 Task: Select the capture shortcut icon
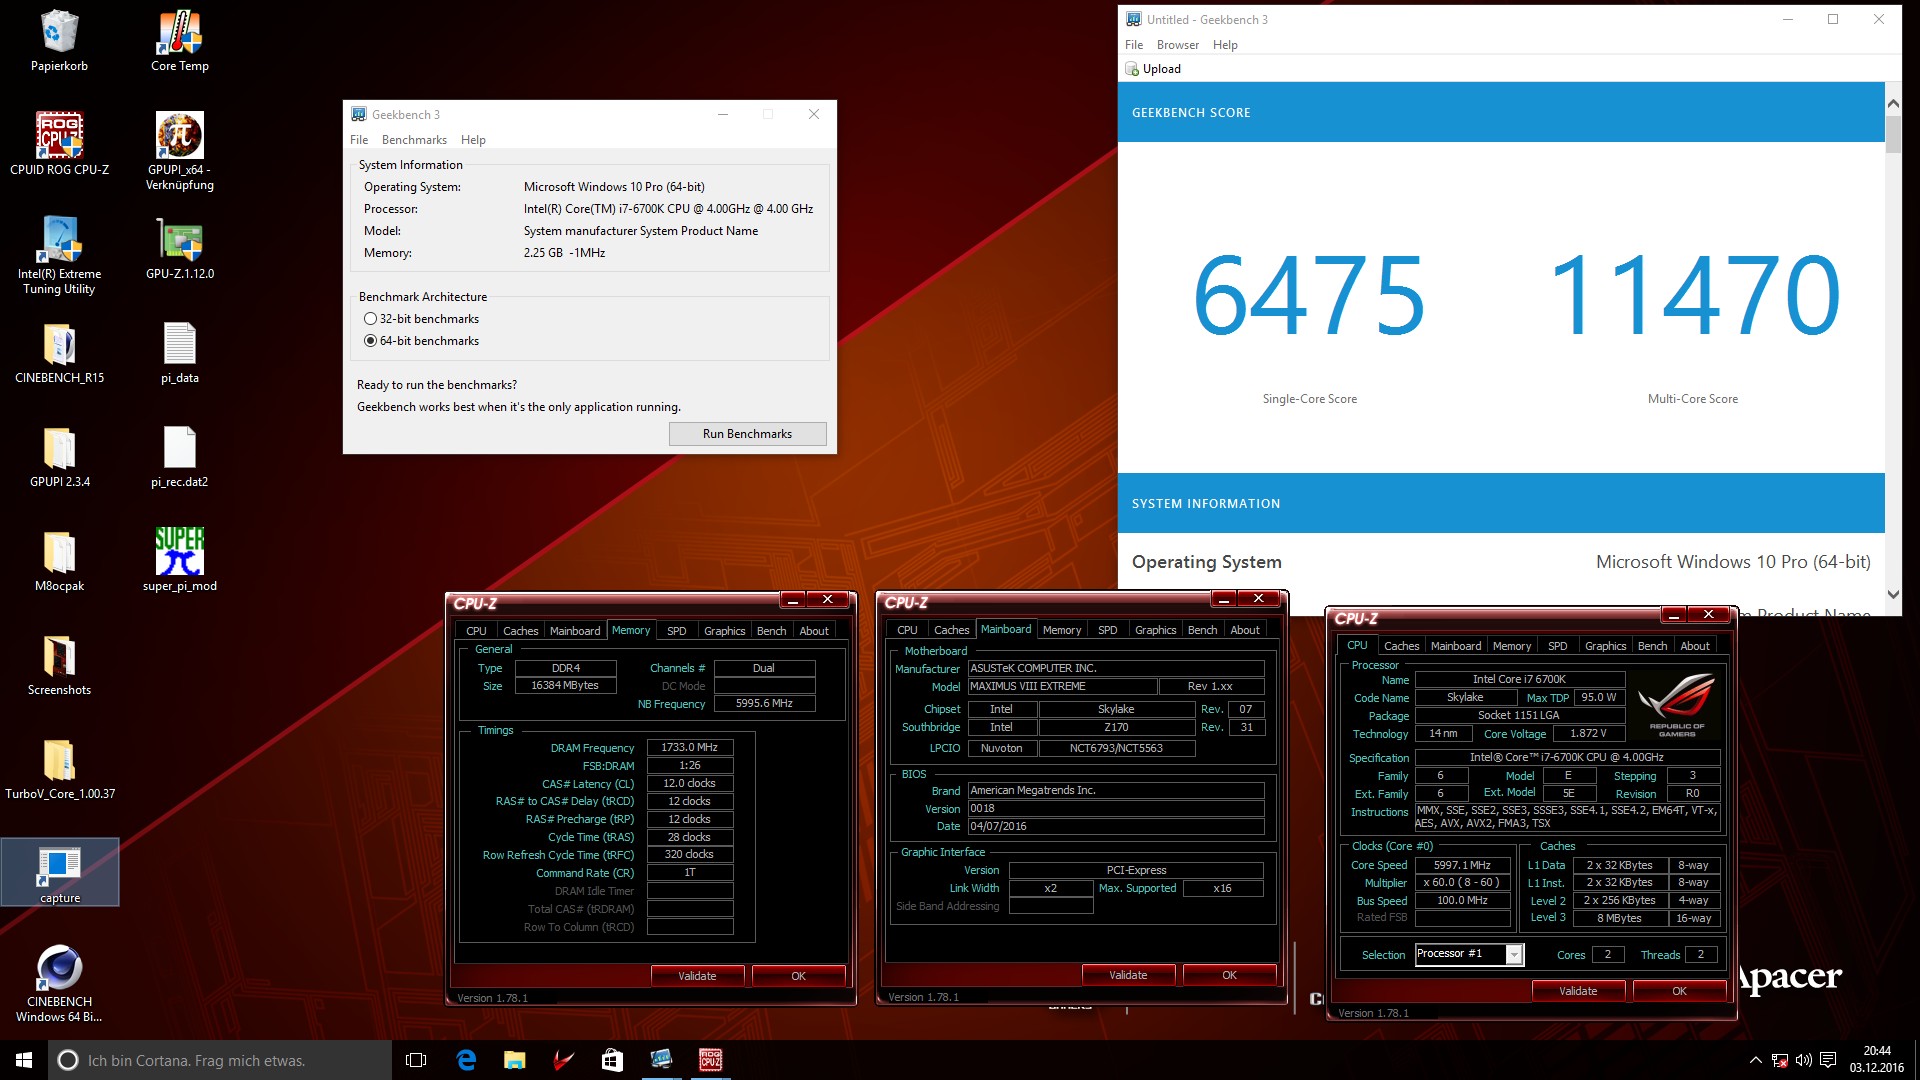coord(59,872)
